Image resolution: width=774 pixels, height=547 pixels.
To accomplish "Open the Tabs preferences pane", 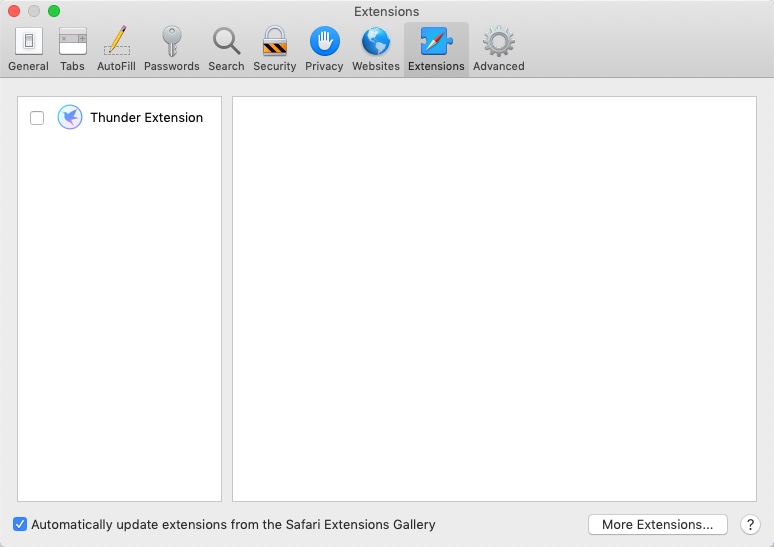I will (73, 49).
